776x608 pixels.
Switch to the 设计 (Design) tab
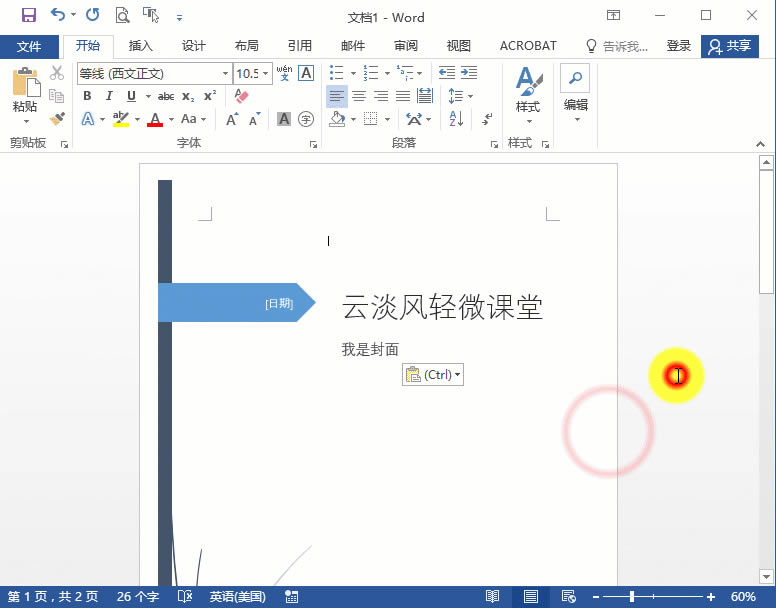point(194,46)
